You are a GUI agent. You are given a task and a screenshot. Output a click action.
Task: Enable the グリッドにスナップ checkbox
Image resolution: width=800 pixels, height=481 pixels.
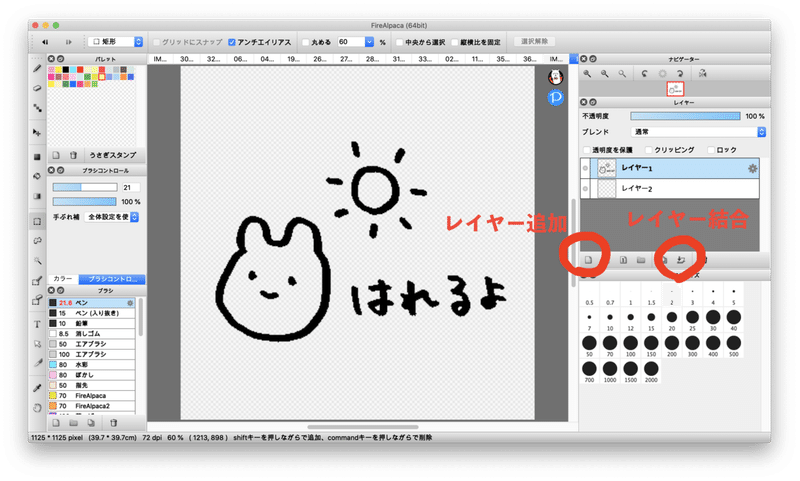[157, 42]
